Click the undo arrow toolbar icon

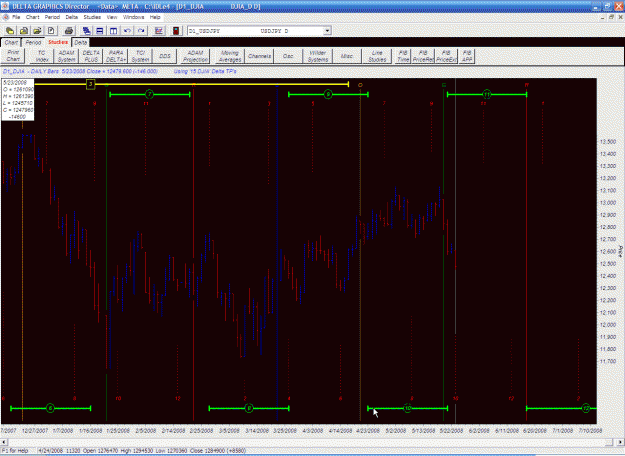pos(128,31)
